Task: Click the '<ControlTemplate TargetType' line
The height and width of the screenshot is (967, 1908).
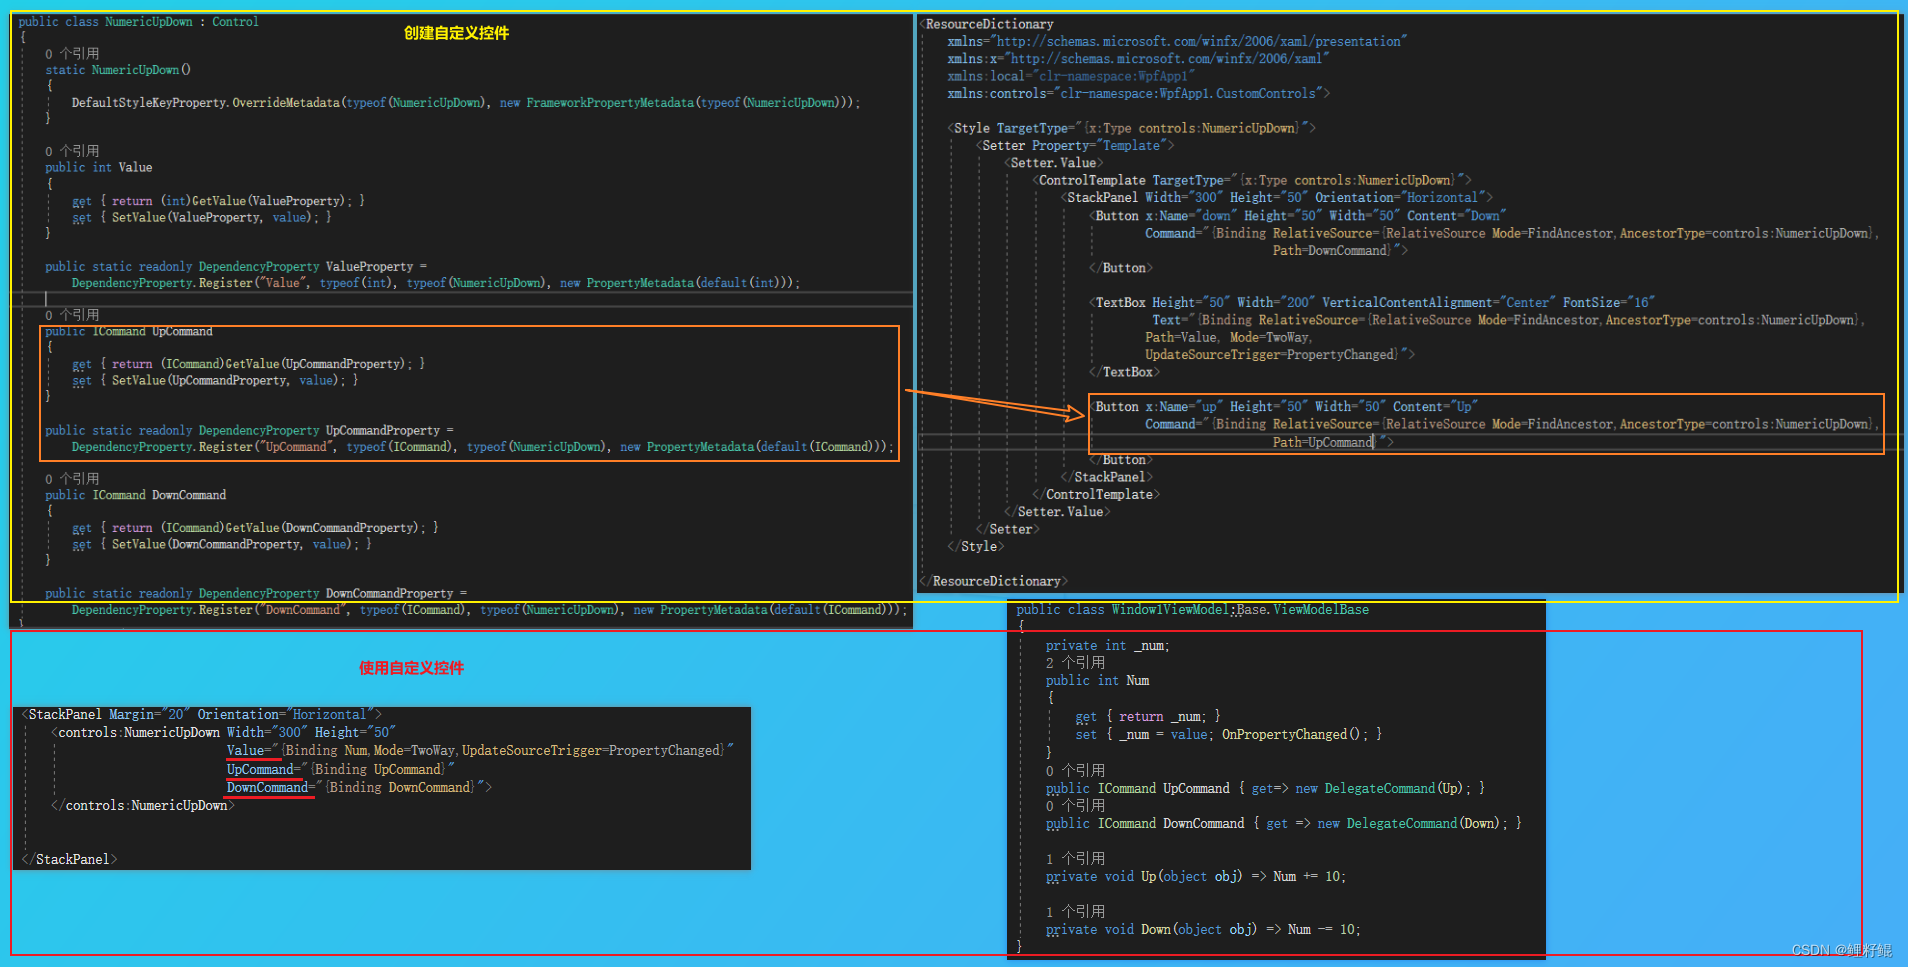Action: [1252, 181]
